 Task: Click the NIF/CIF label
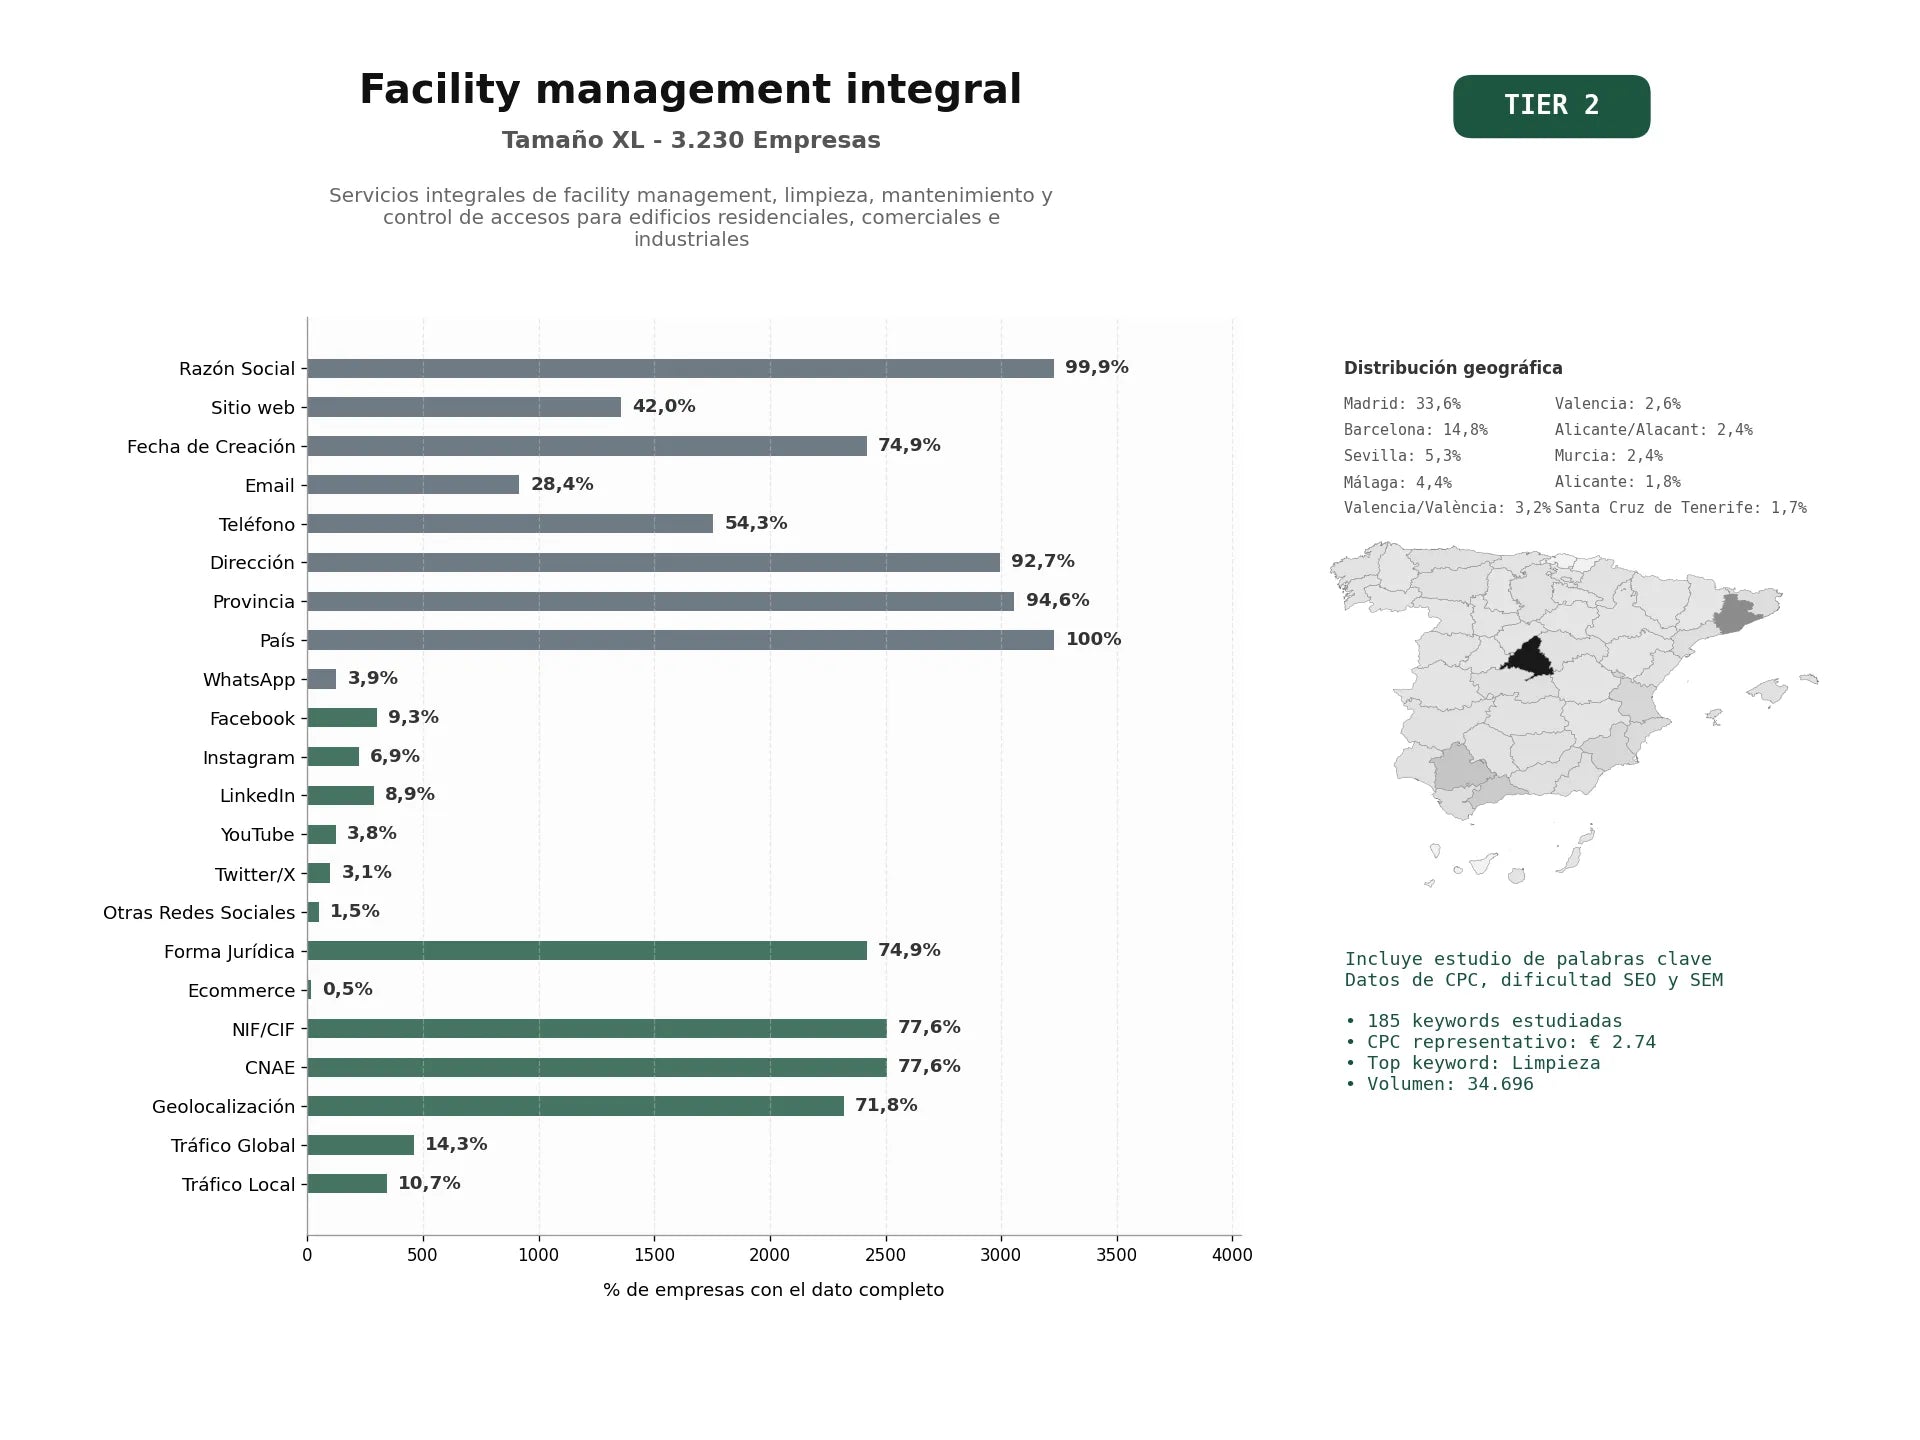(264, 1030)
